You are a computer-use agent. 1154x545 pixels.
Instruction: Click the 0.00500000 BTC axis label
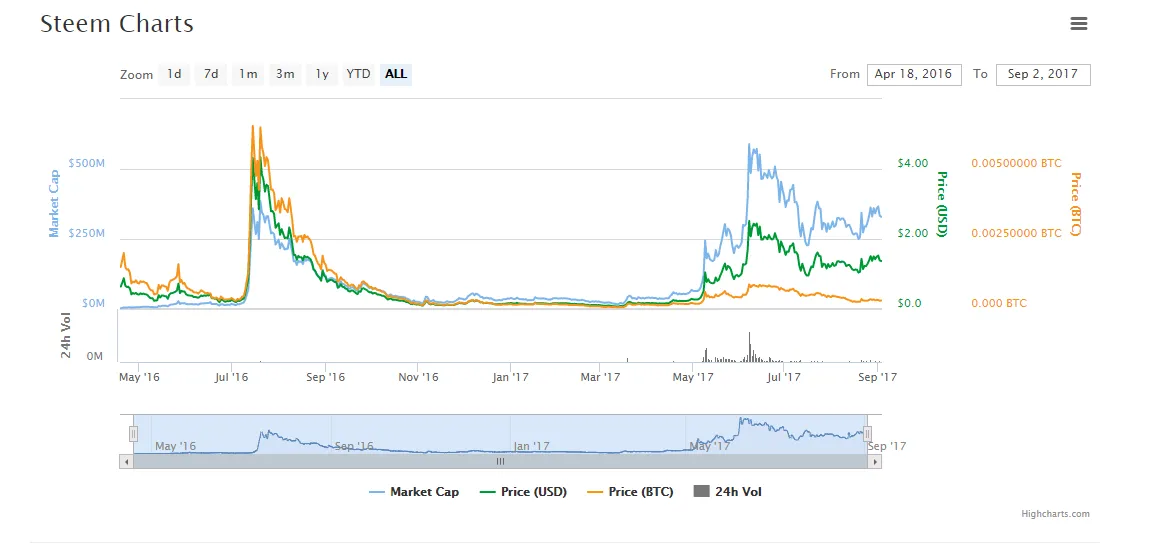pos(1016,163)
